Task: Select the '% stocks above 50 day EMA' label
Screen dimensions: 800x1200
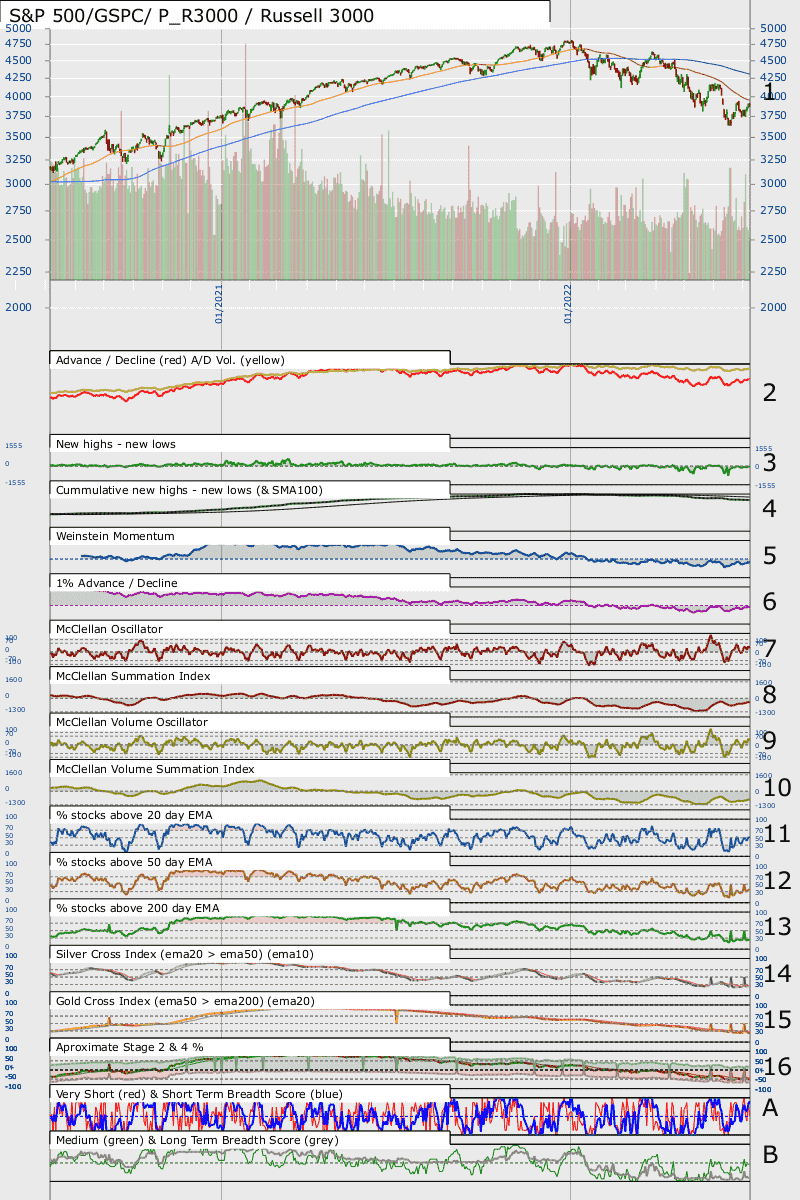Action: [x=134, y=862]
